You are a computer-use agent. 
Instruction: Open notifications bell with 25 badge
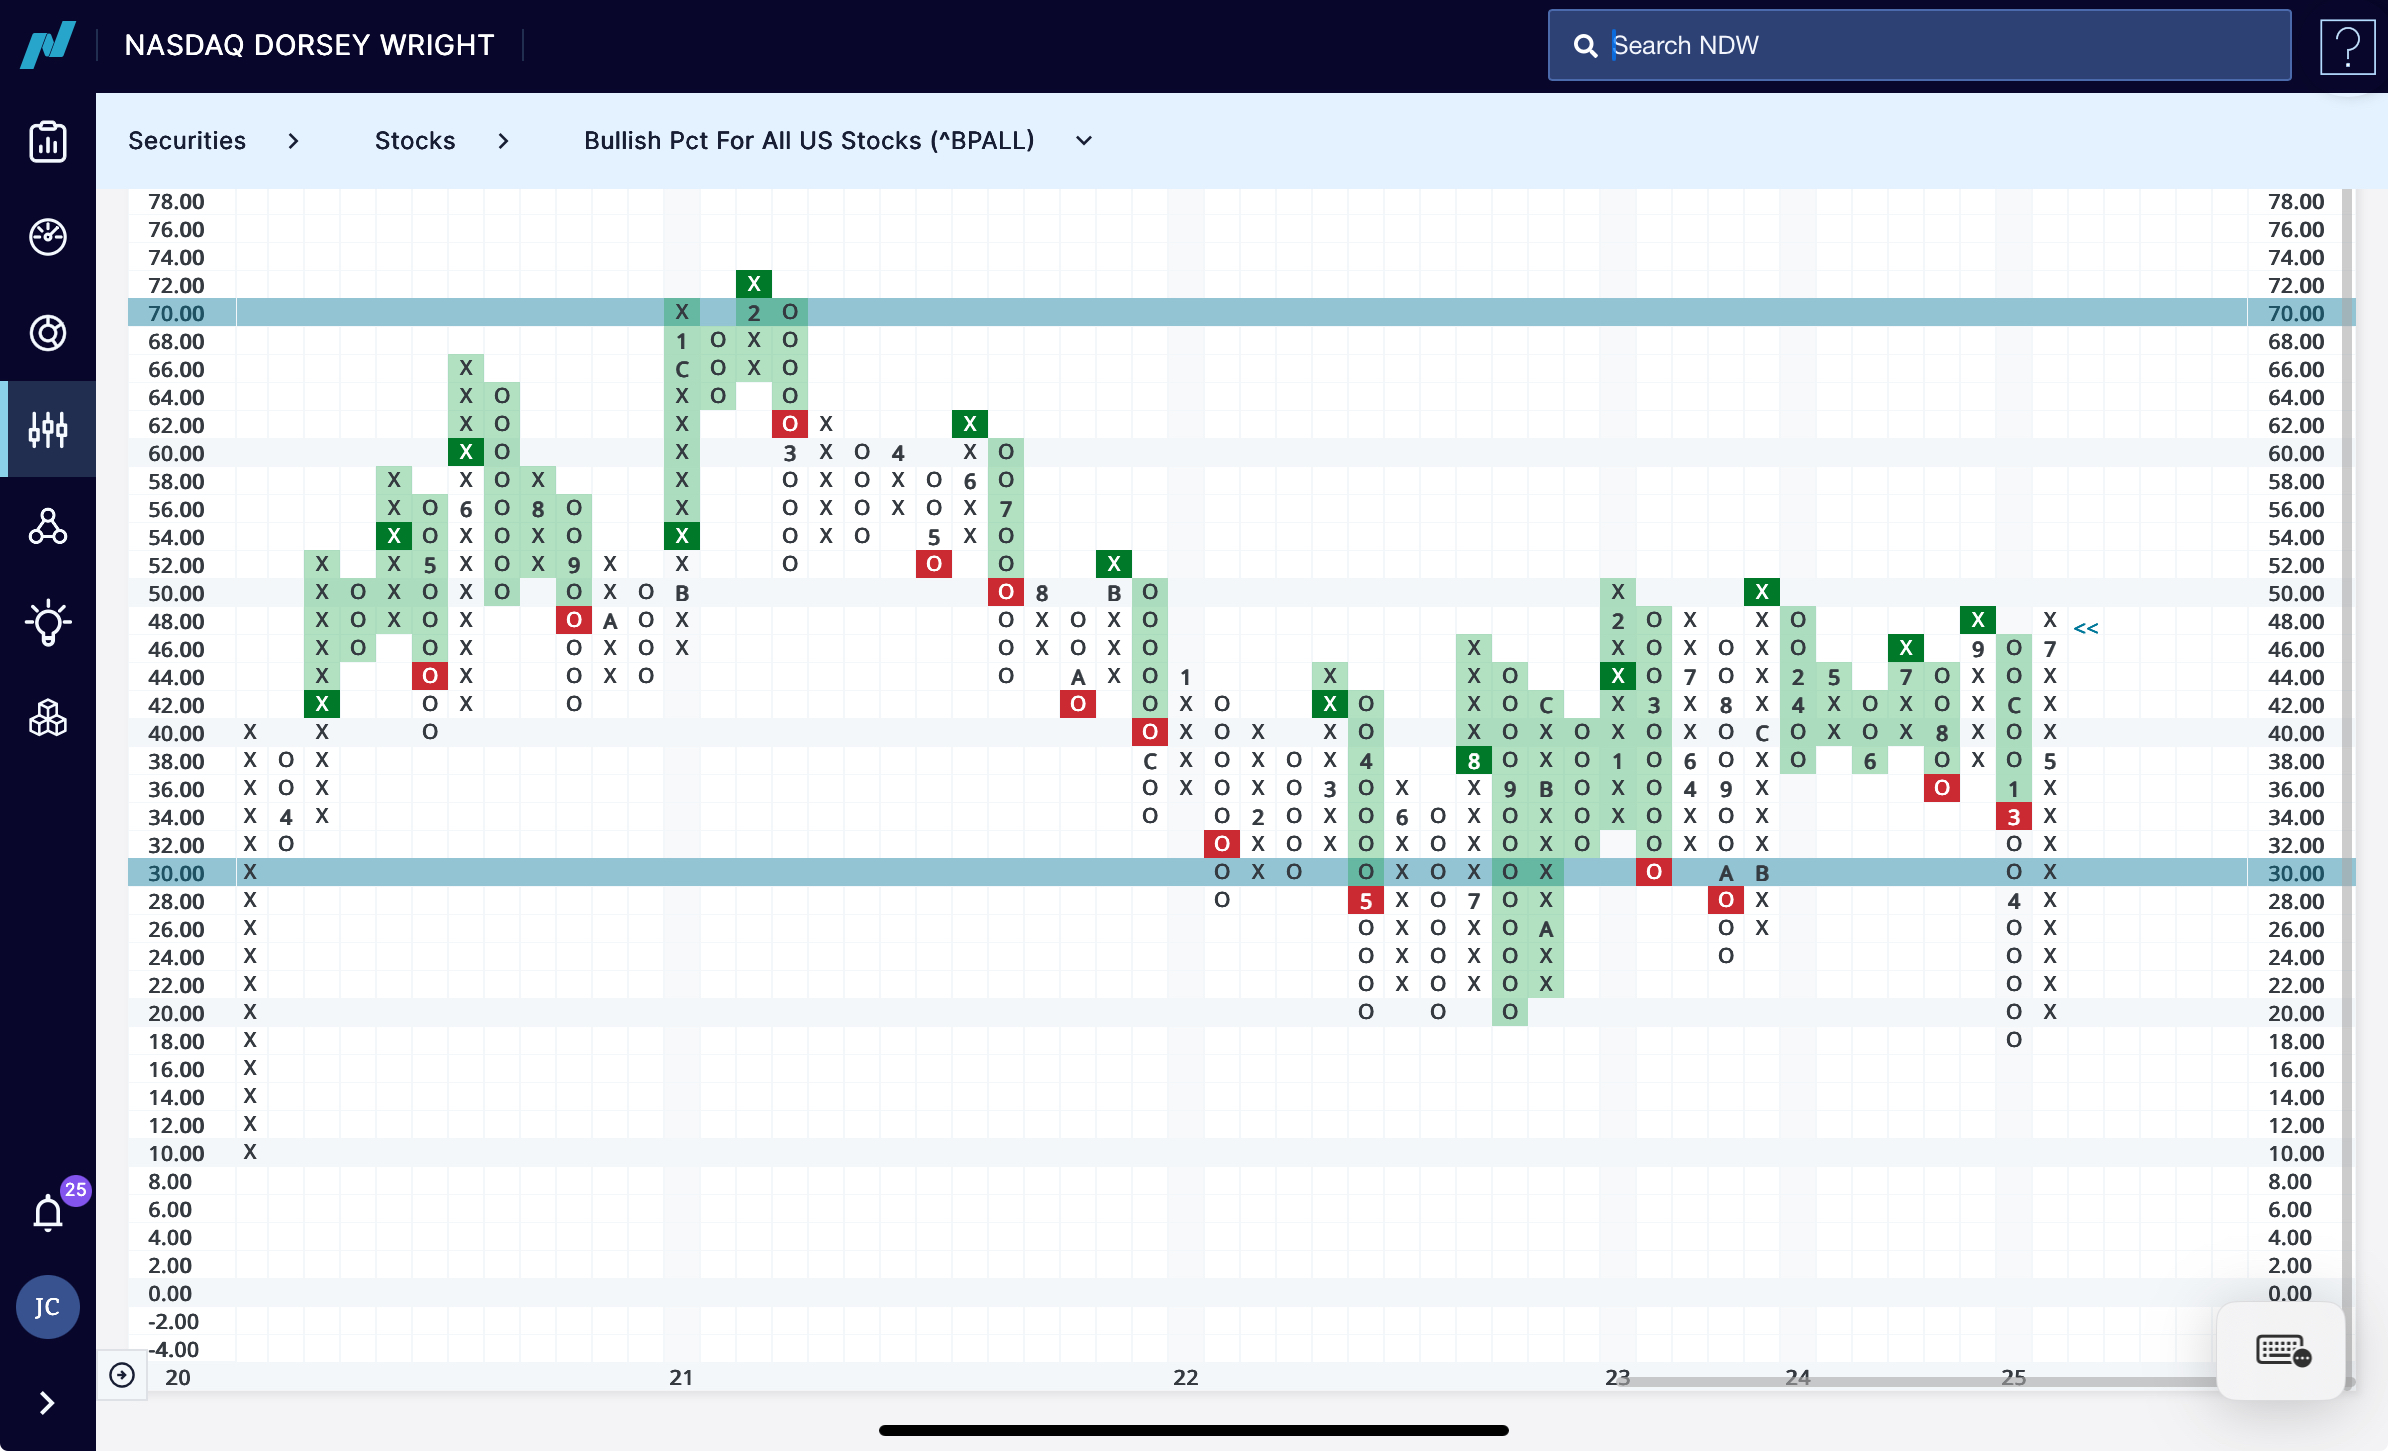pyautogui.click(x=48, y=1212)
